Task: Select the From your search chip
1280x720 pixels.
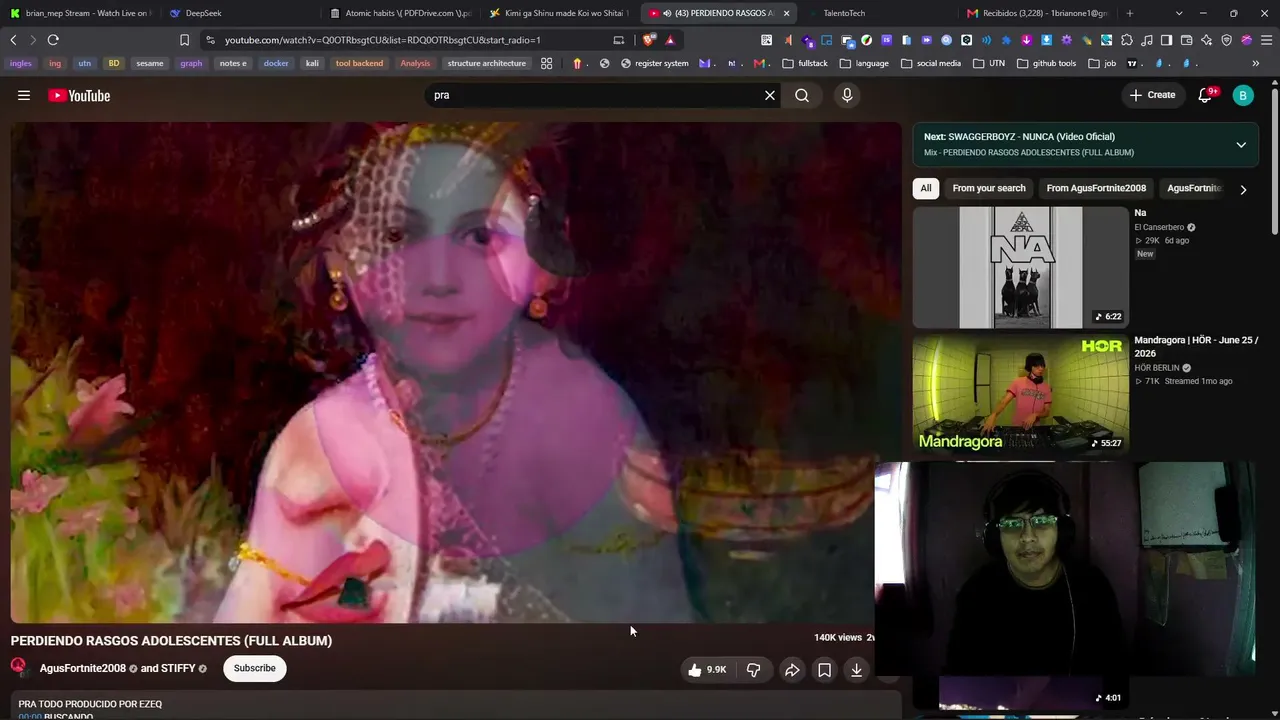Action: point(989,188)
